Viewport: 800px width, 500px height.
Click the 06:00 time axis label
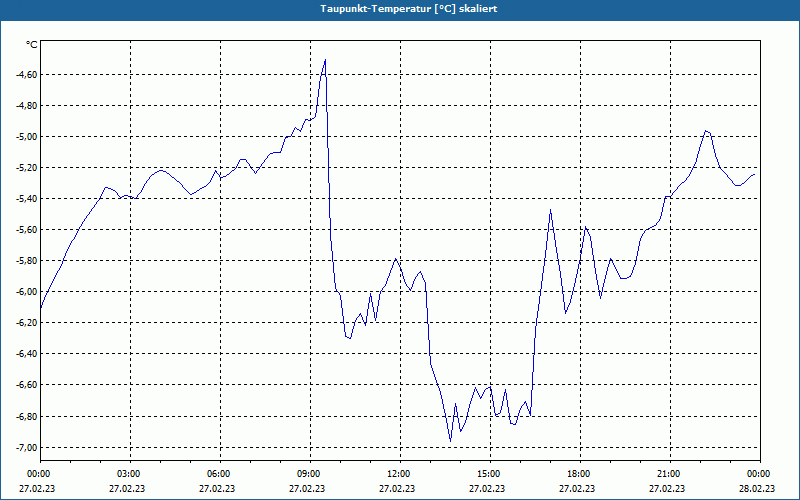pyautogui.click(x=217, y=474)
